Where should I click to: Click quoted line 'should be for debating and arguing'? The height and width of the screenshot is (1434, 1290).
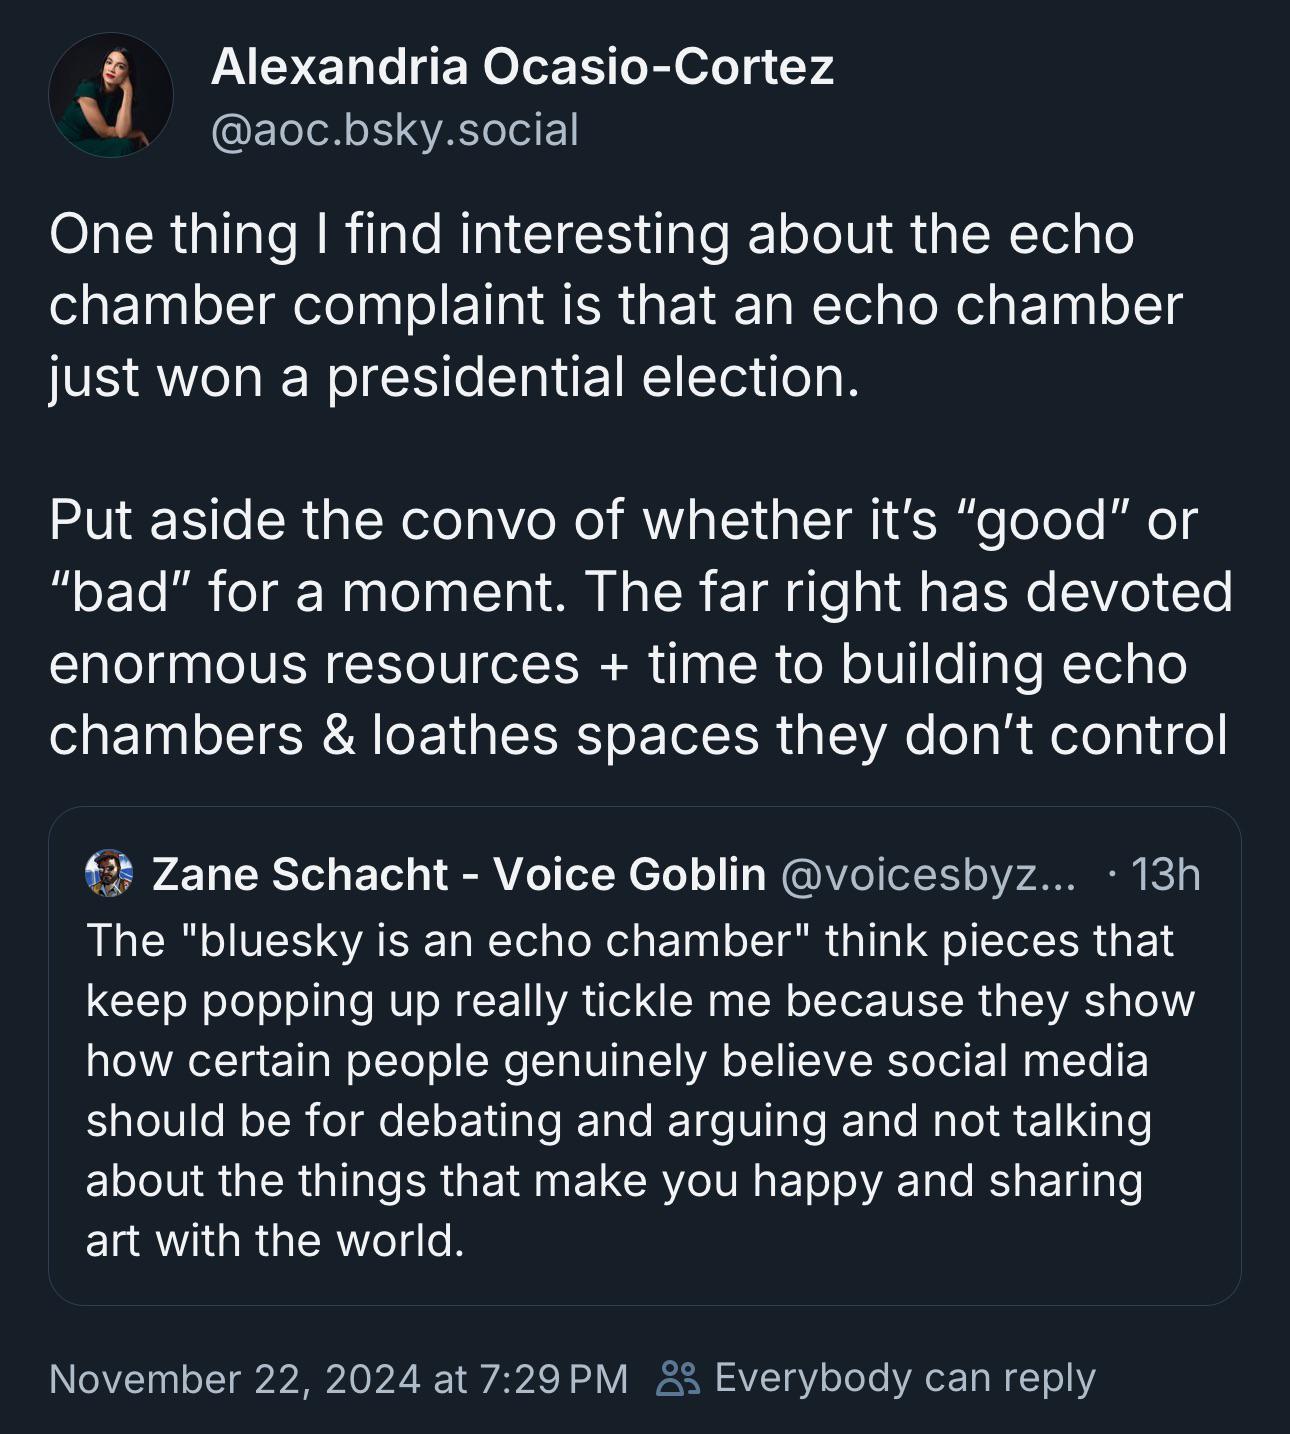coord(619,1121)
